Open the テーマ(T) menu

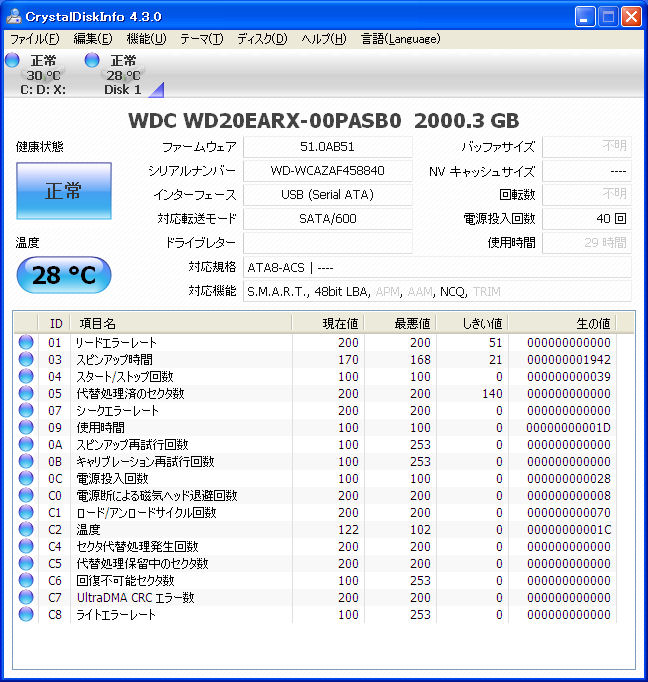pos(201,39)
